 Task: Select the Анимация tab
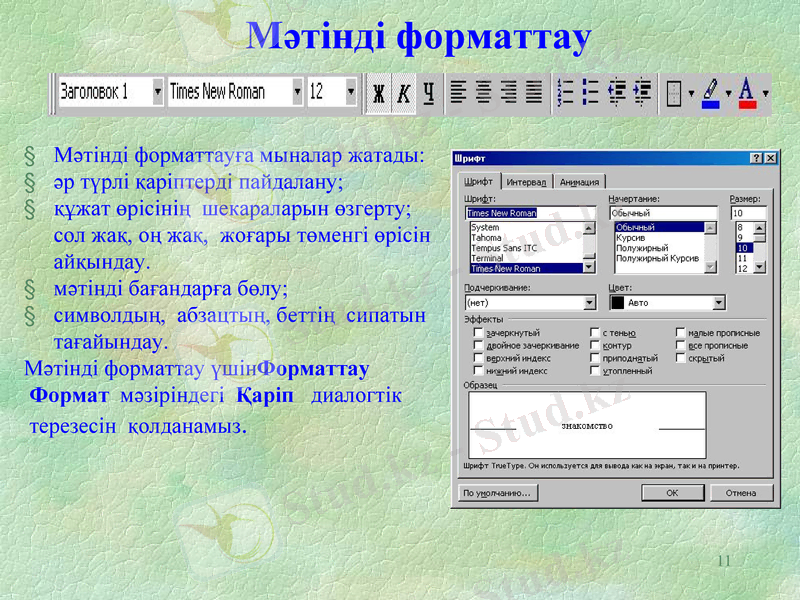(x=580, y=181)
